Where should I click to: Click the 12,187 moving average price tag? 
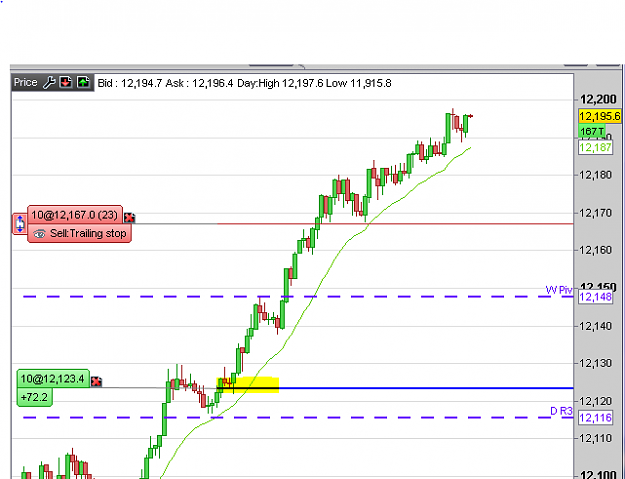pyautogui.click(x=595, y=147)
